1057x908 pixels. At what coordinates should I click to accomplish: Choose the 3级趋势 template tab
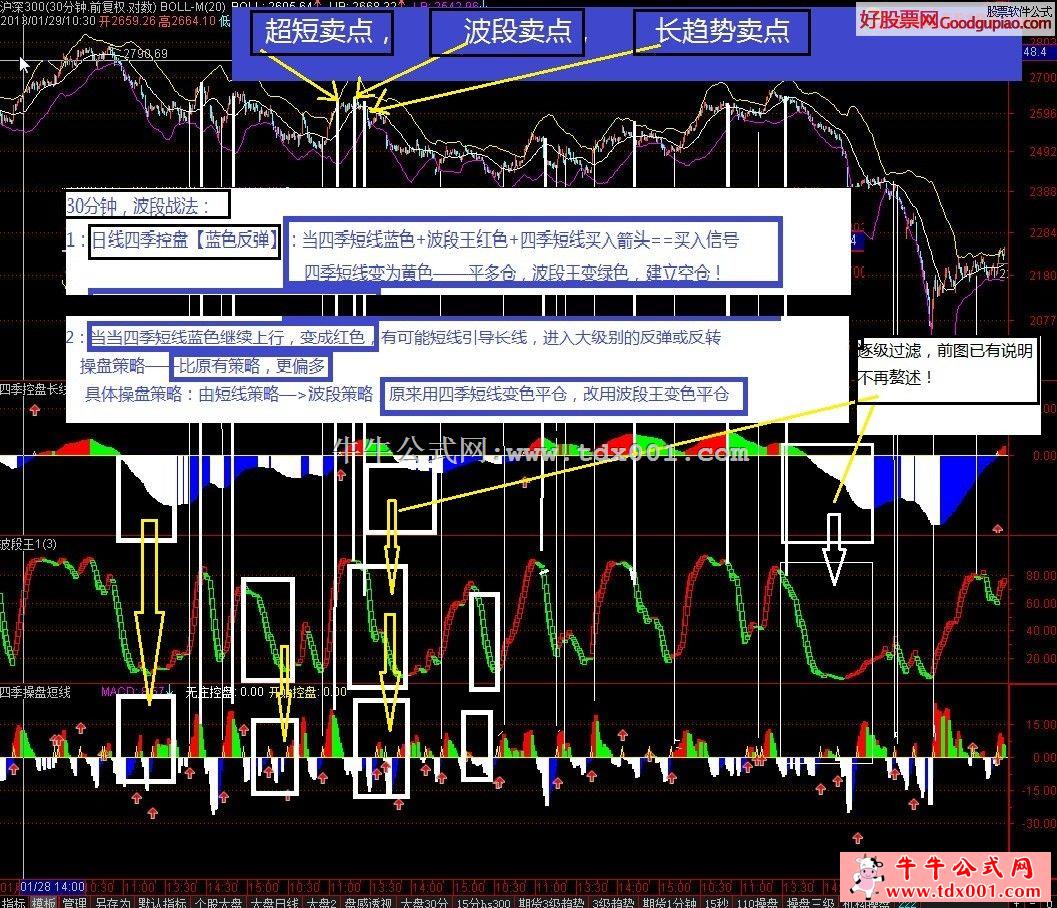(x=613, y=903)
